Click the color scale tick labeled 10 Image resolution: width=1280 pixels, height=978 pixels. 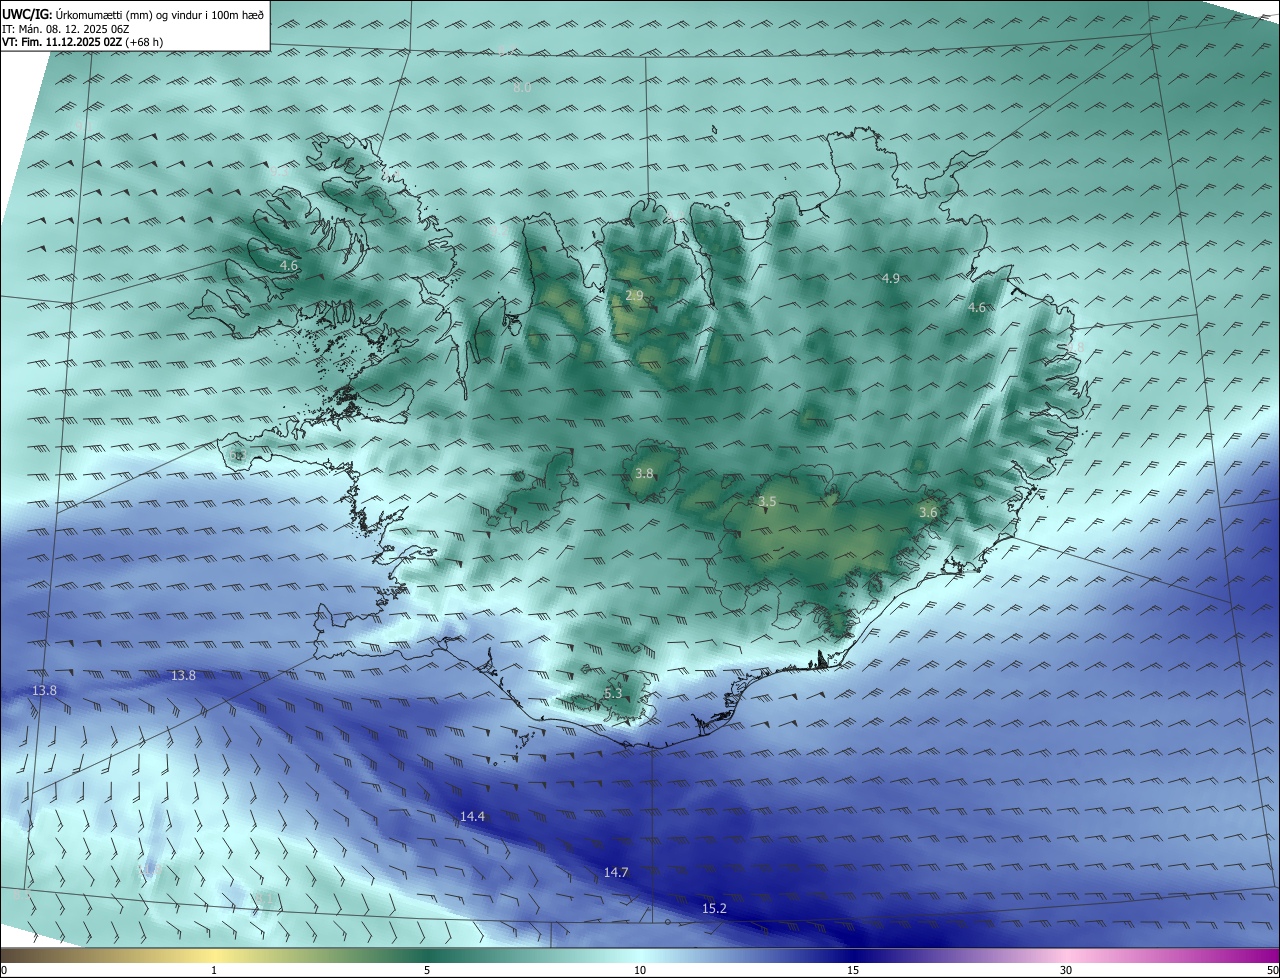tap(640, 970)
